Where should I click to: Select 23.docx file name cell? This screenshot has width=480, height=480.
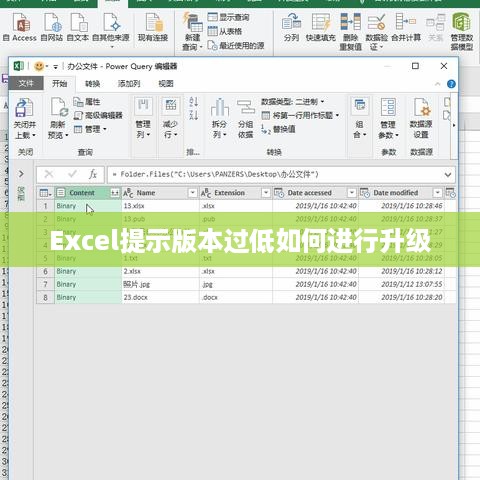(160, 297)
